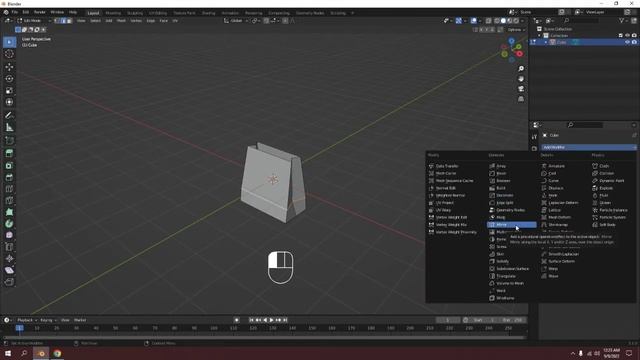Click the viewport pan hand icon

pyautogui.click(x=521, y=79)
